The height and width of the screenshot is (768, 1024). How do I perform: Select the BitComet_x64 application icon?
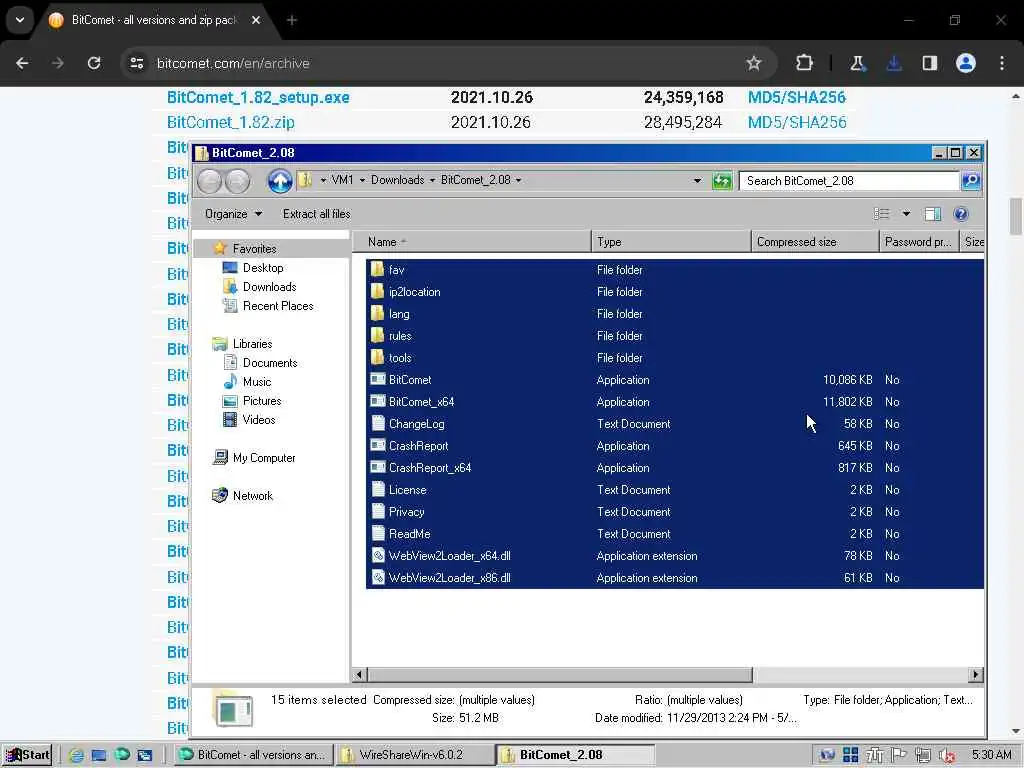tap(377, 401)
